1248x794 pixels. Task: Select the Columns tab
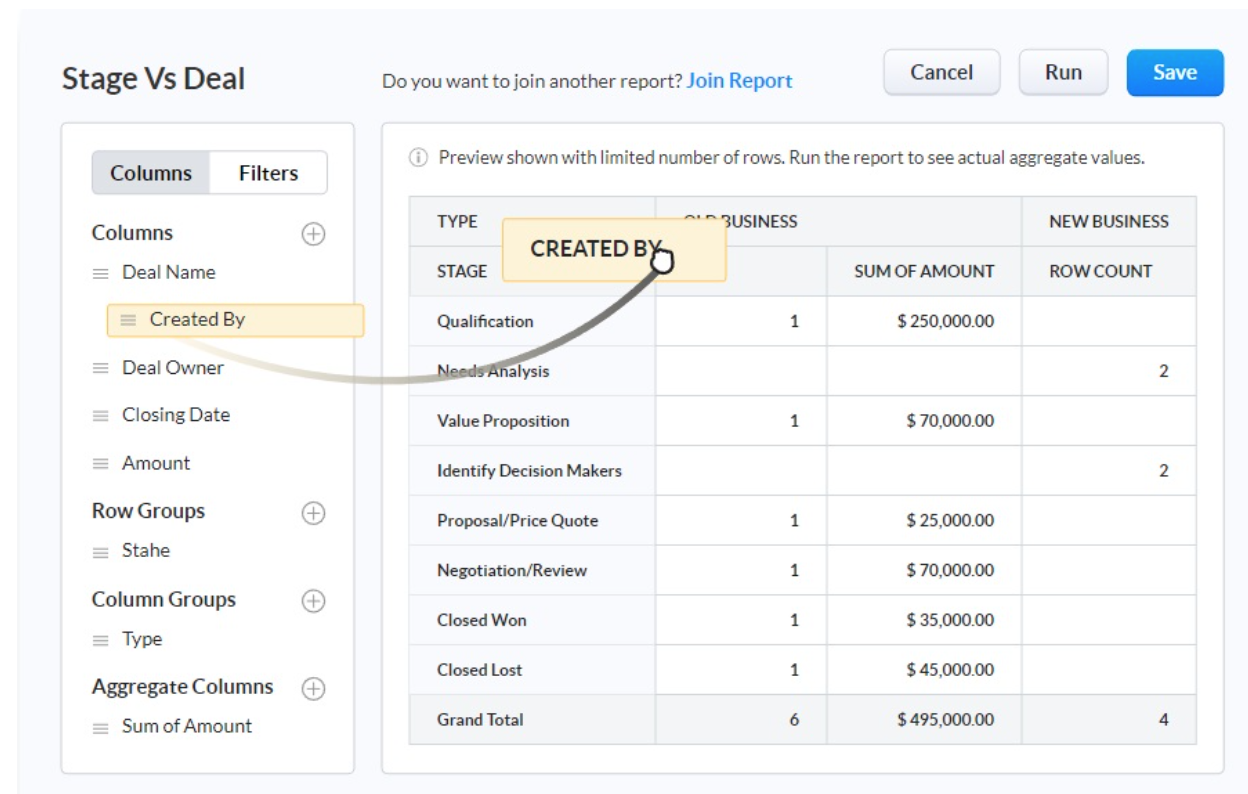[151, 173]
